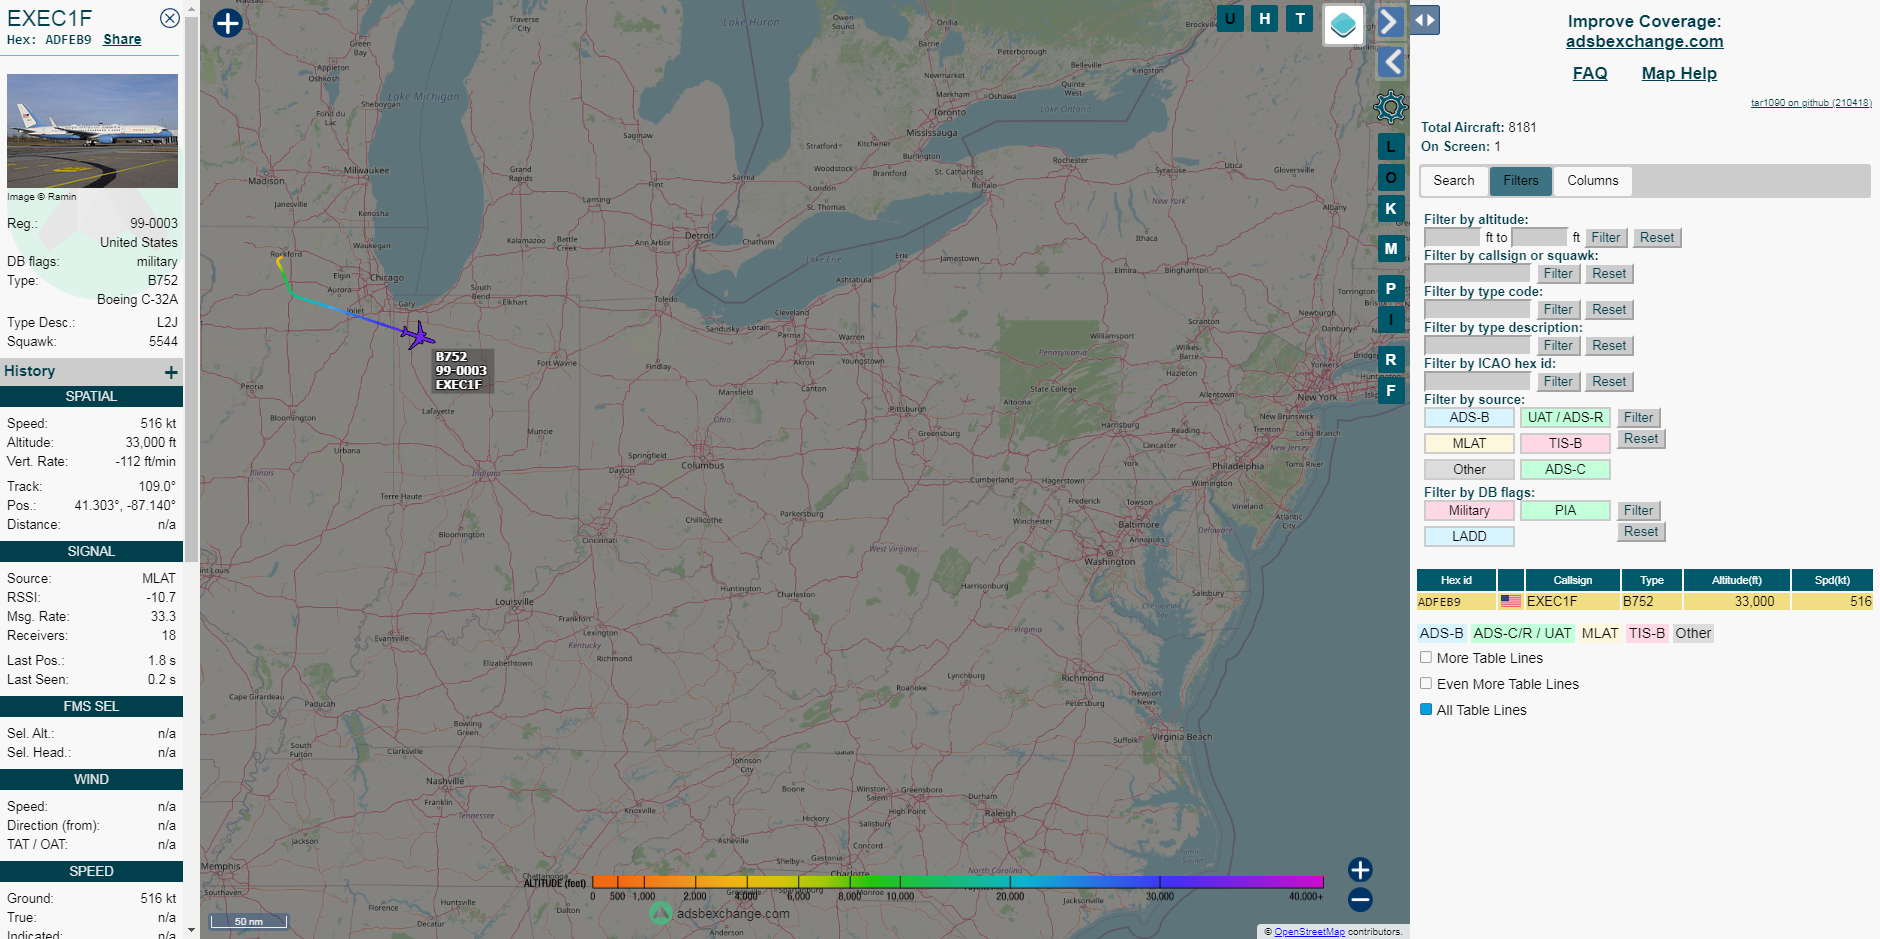Enable More Table Lines checkbox
Image resolution: width=1880 pixels, height=939 pixels.
coord(1426,658)
